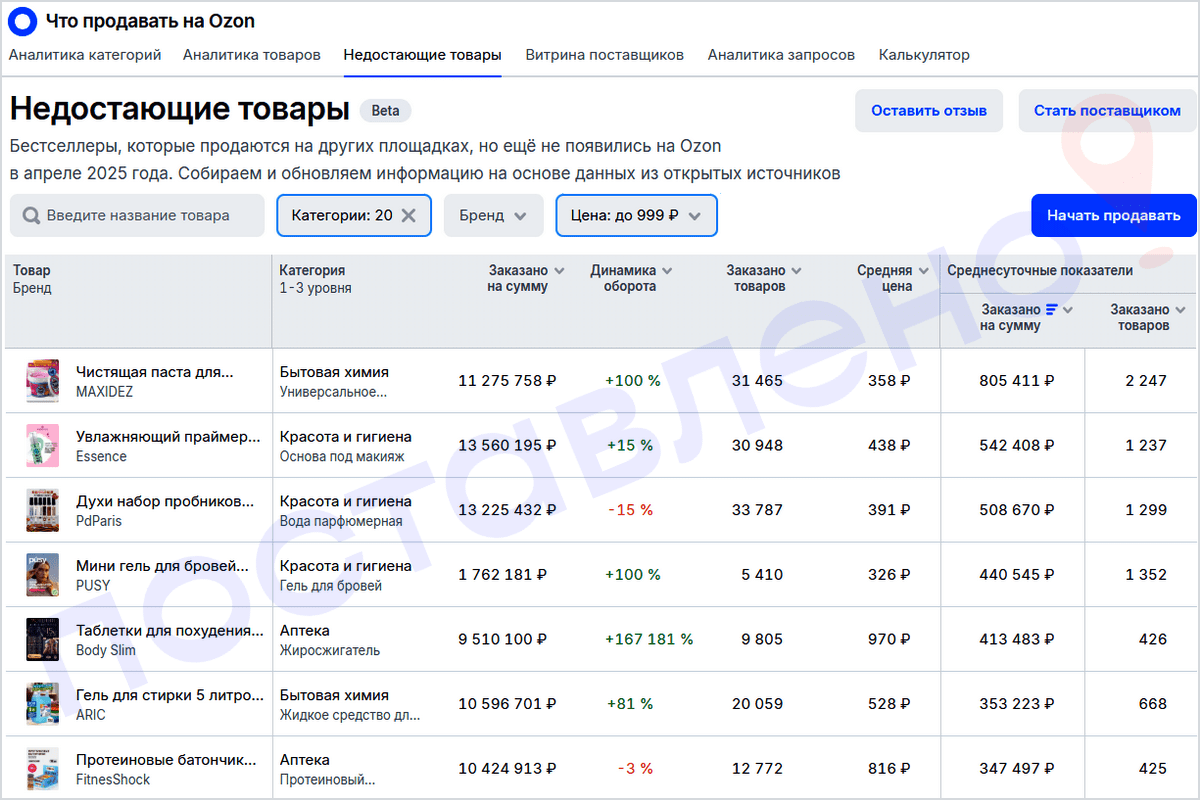Expand the Бренд dropdown
The height and width of the screenshot is (800, 1200).
pyautogui.click(x=493, y=215)
